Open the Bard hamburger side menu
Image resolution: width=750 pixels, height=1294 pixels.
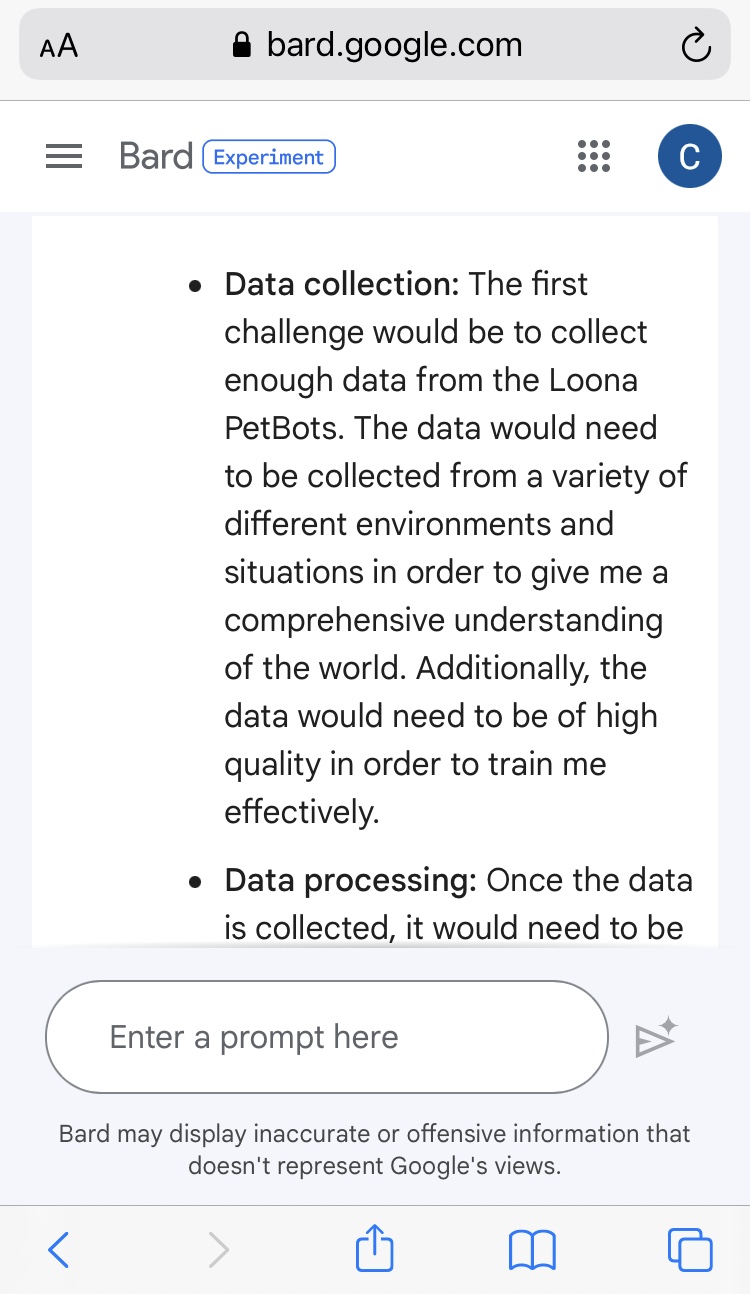64,157
